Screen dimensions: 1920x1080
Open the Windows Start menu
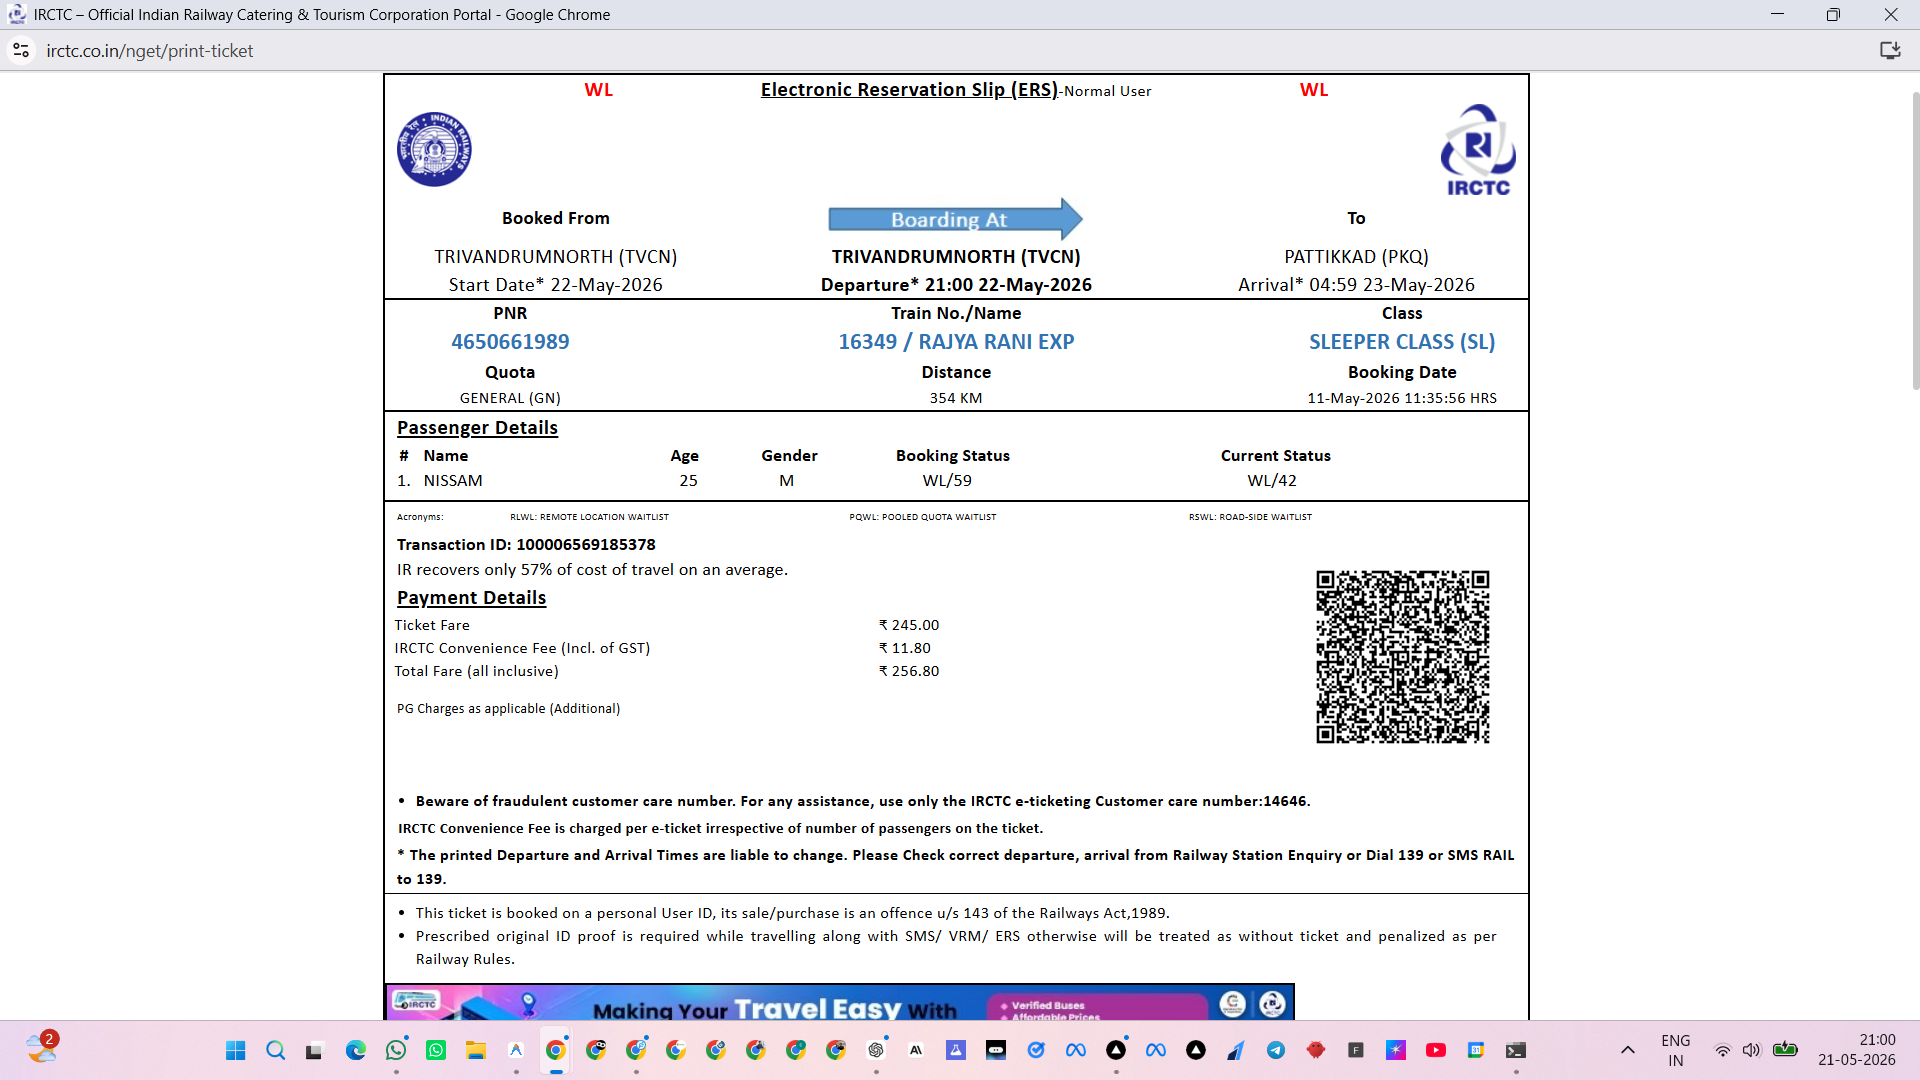pos(236,1050)
